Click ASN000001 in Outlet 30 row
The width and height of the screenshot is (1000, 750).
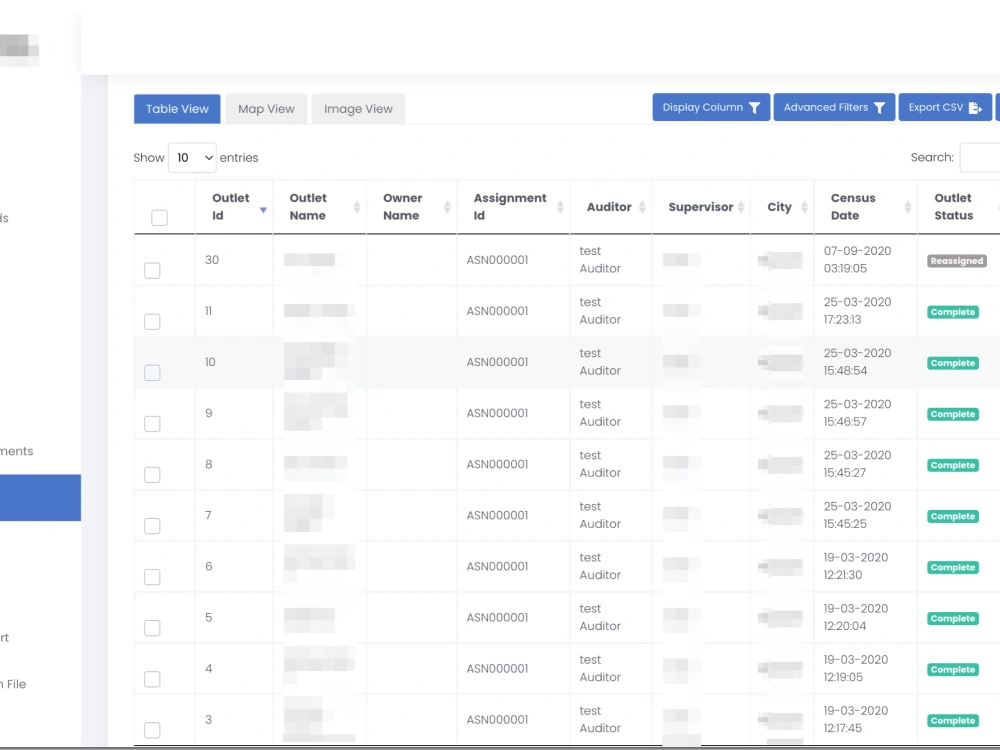[497, 260]
